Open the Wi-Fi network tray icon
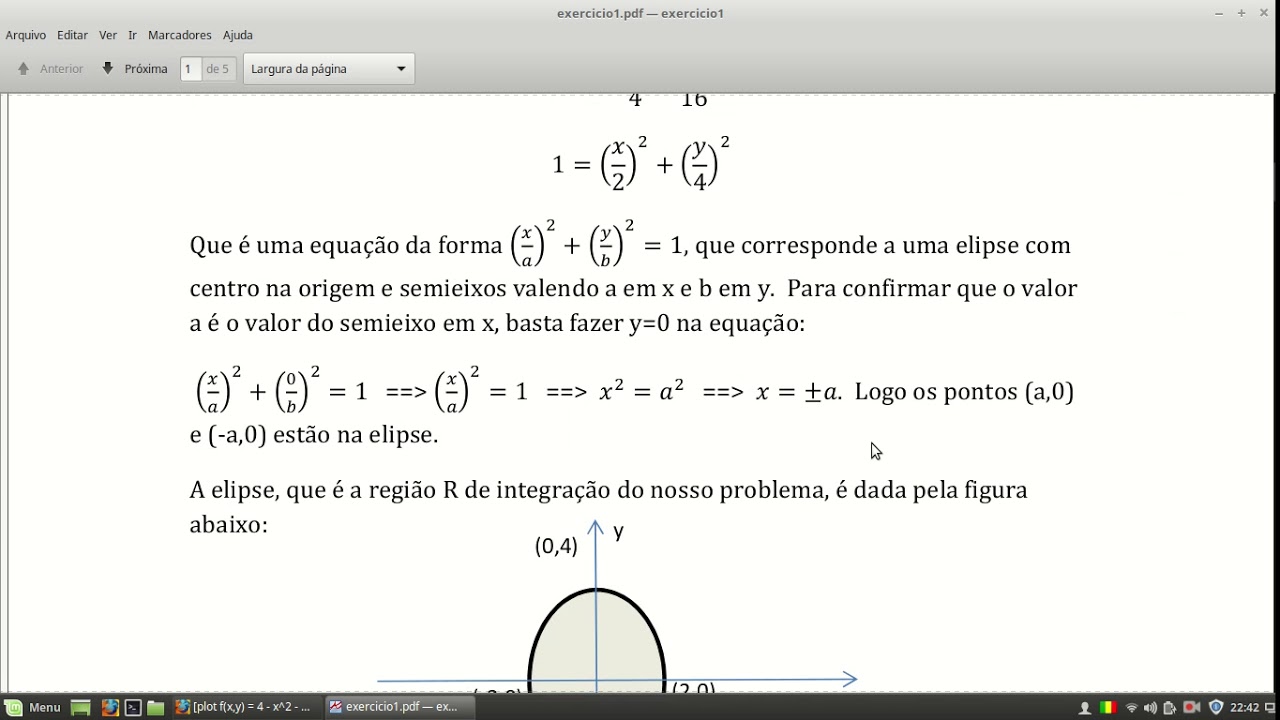1280x720 pixels. coord(1132,708)
